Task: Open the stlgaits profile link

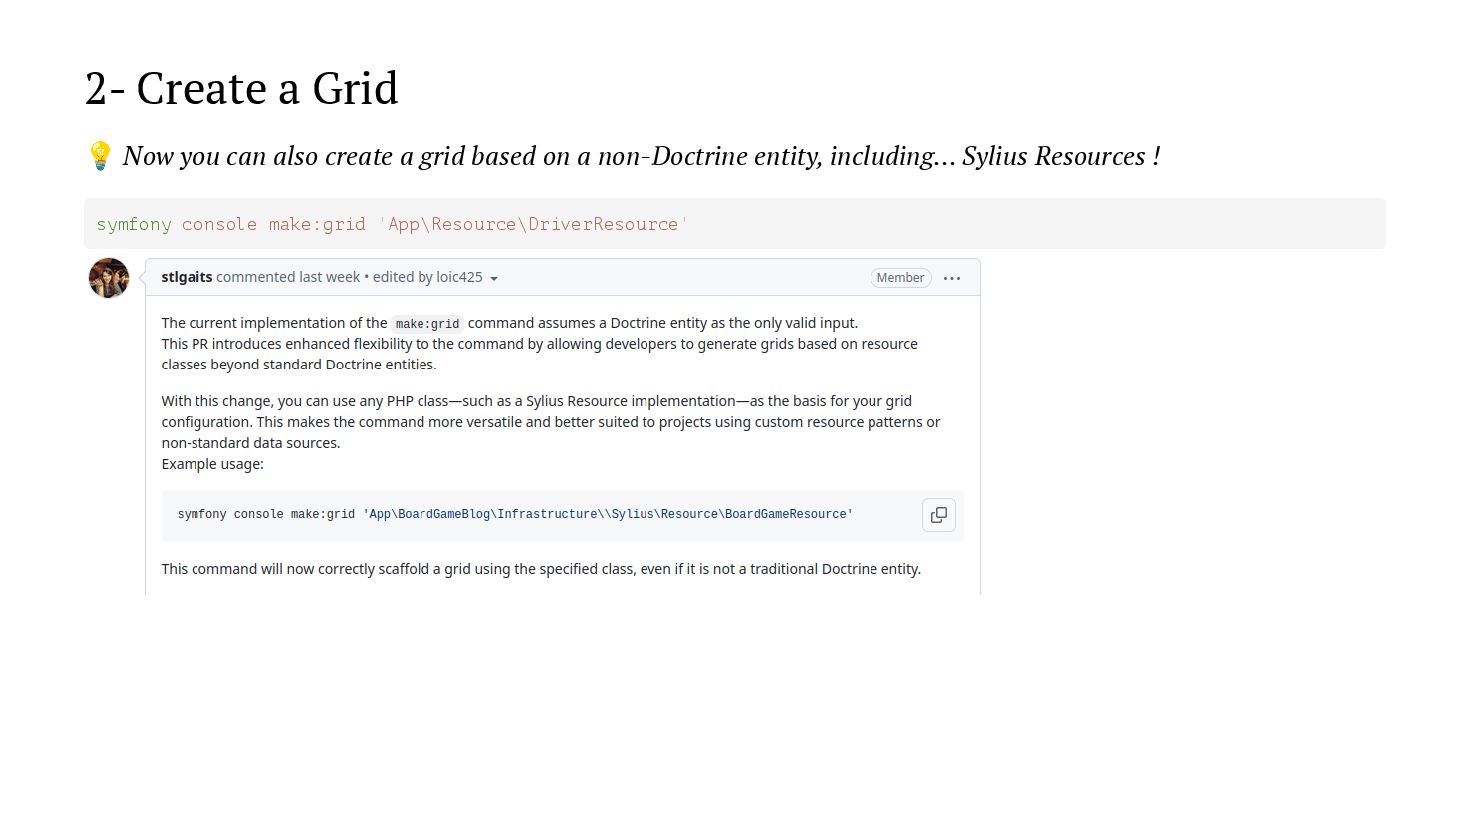Action: [187, 277]
